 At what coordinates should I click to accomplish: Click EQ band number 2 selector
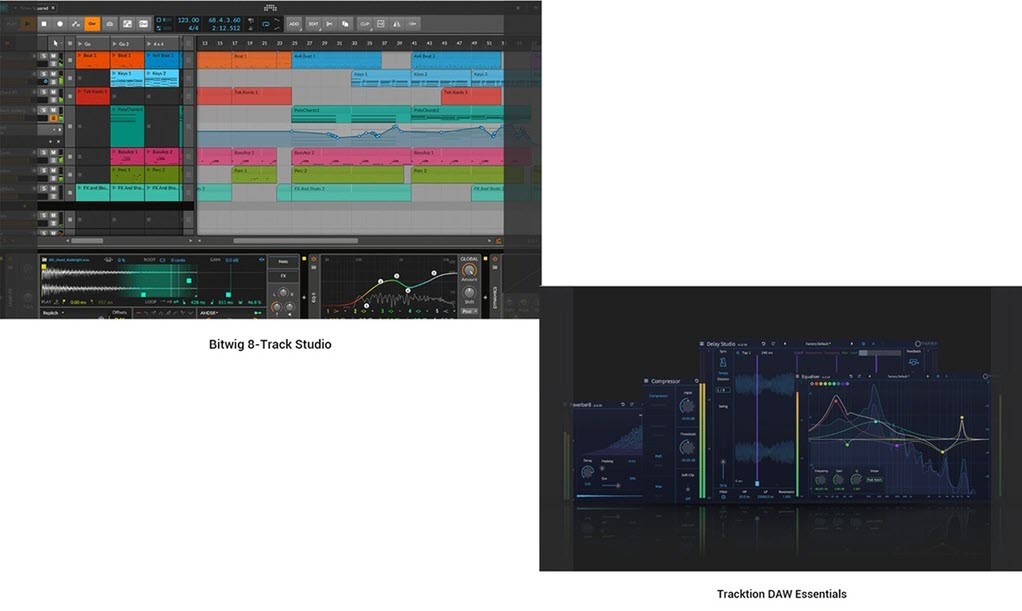coord(355,311)
